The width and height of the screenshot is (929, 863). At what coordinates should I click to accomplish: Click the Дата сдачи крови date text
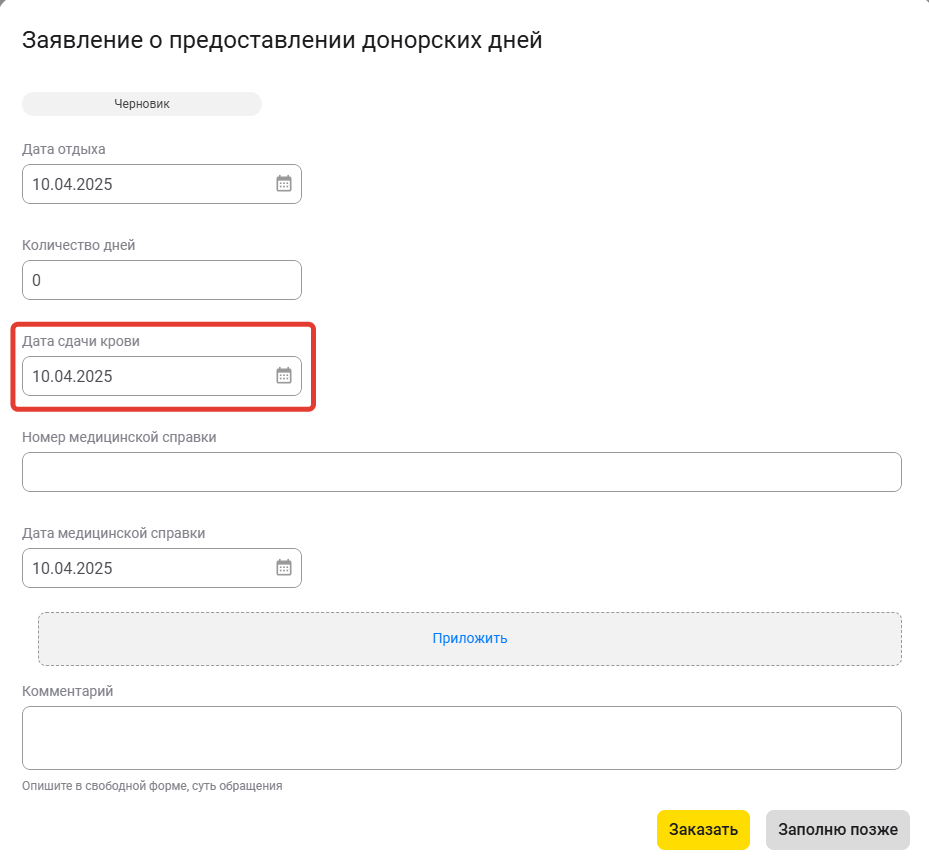coord(72,376)
